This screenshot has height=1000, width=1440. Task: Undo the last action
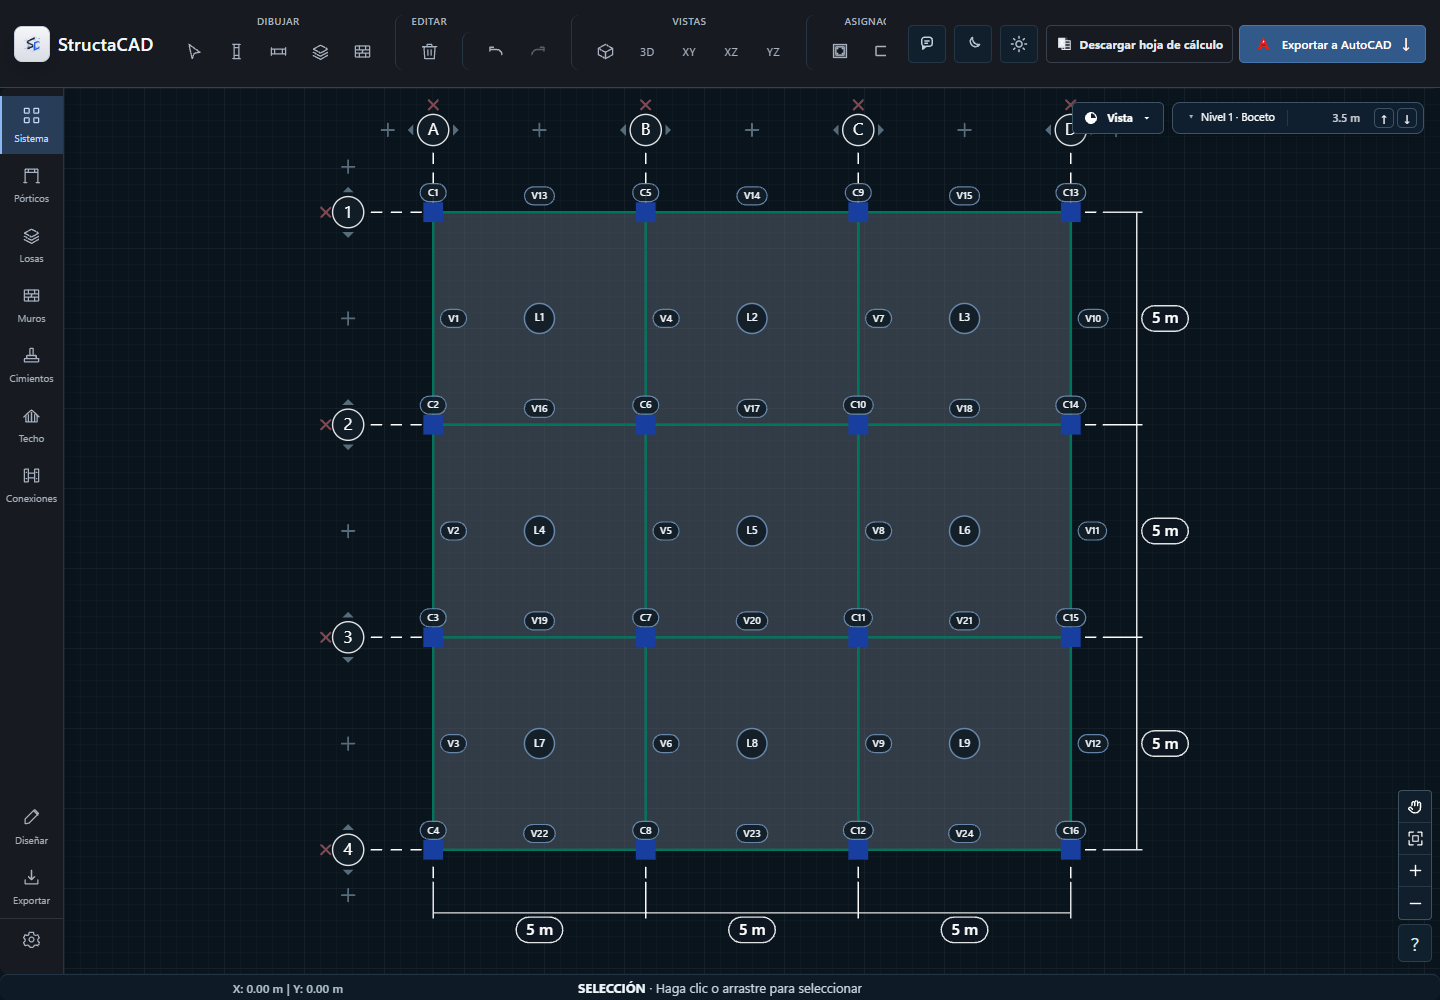496,51
